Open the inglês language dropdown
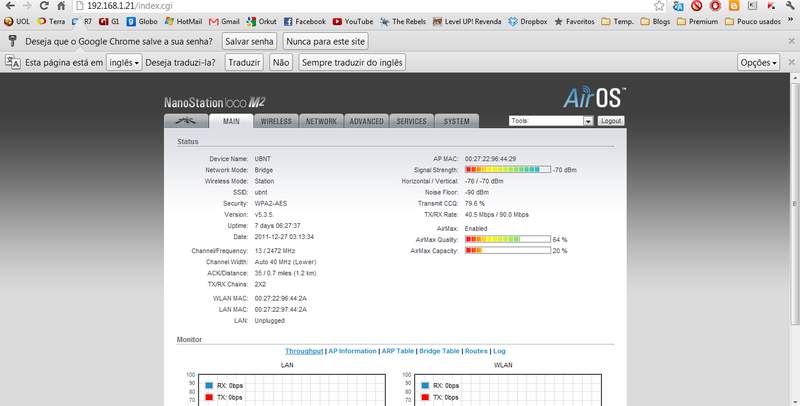This screenshot has height=406, width=800. (x=124, y=62)
